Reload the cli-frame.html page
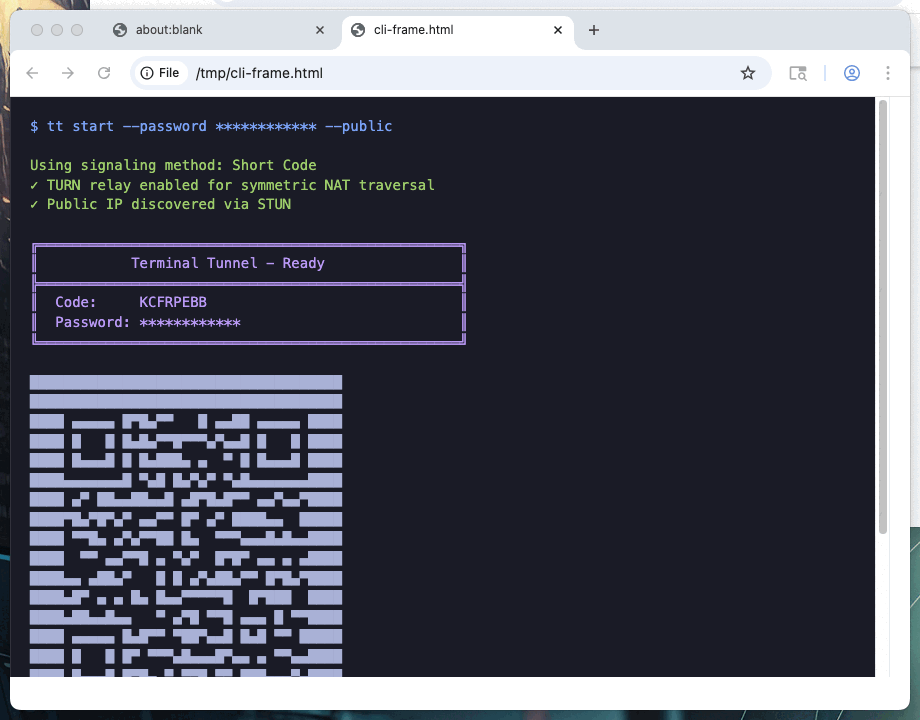 point(104,73)
